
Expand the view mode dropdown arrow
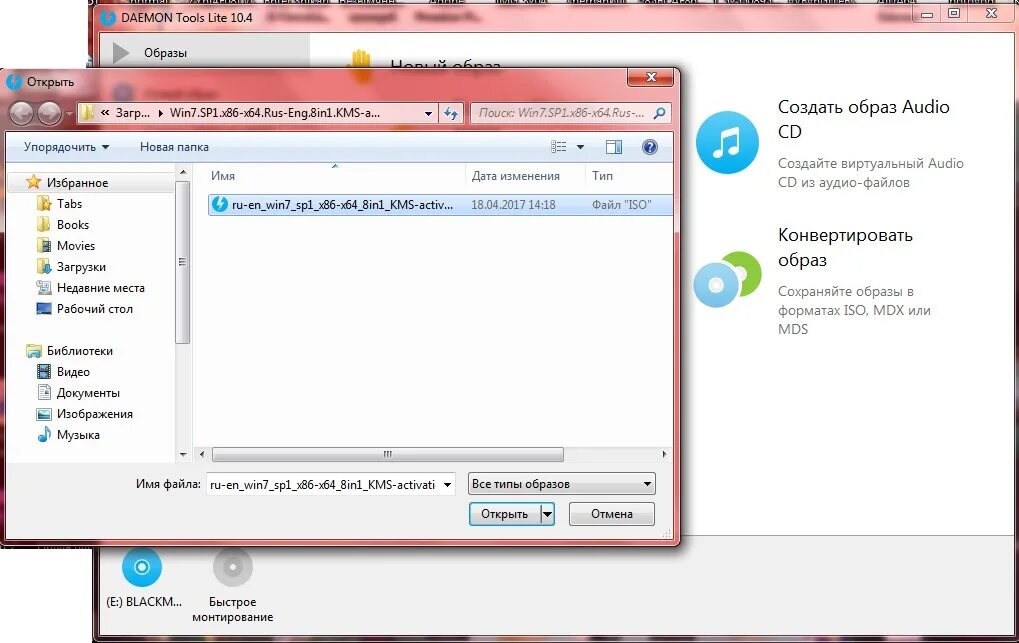click(580, 147)
